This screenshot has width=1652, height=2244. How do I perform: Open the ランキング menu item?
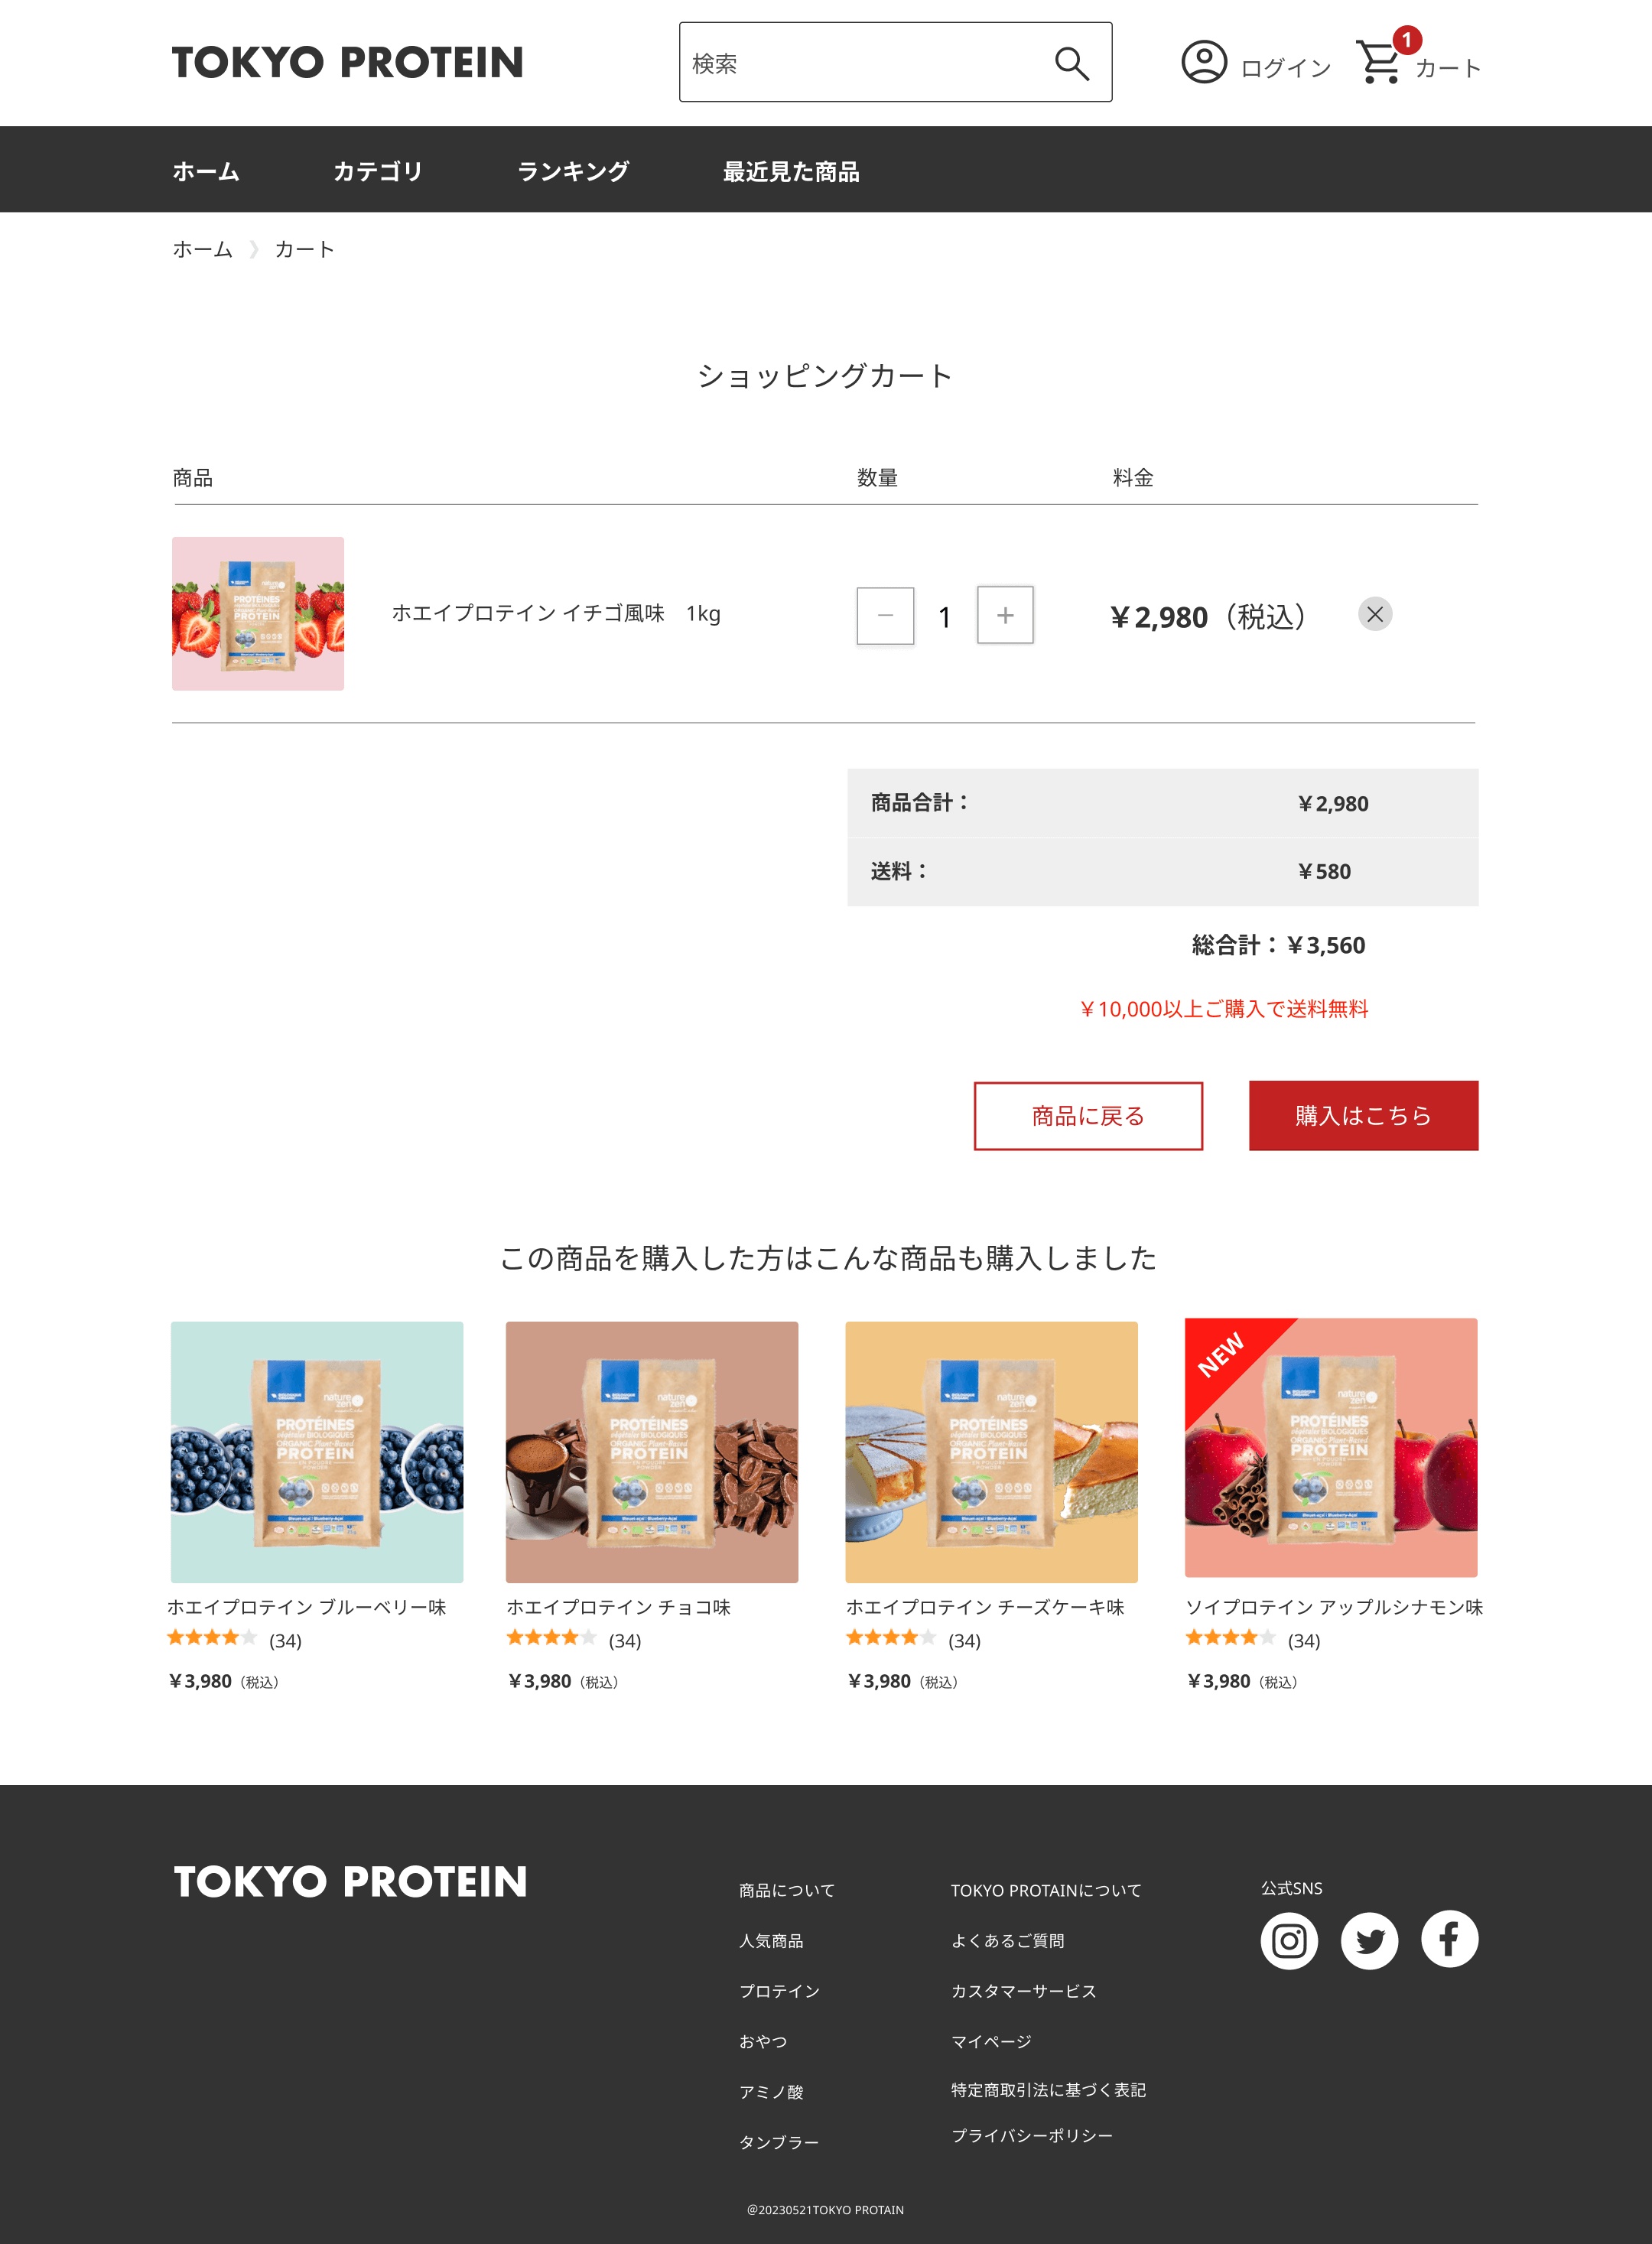(573, 171)
